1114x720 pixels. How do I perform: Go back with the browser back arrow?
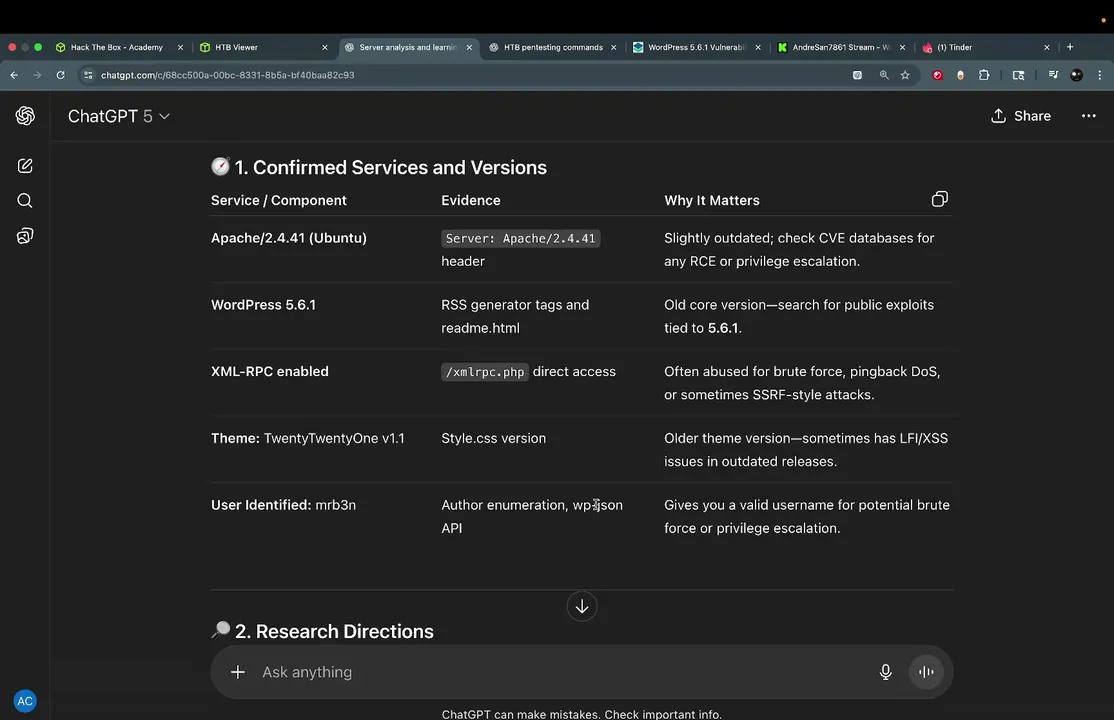(x=14, y=75)
